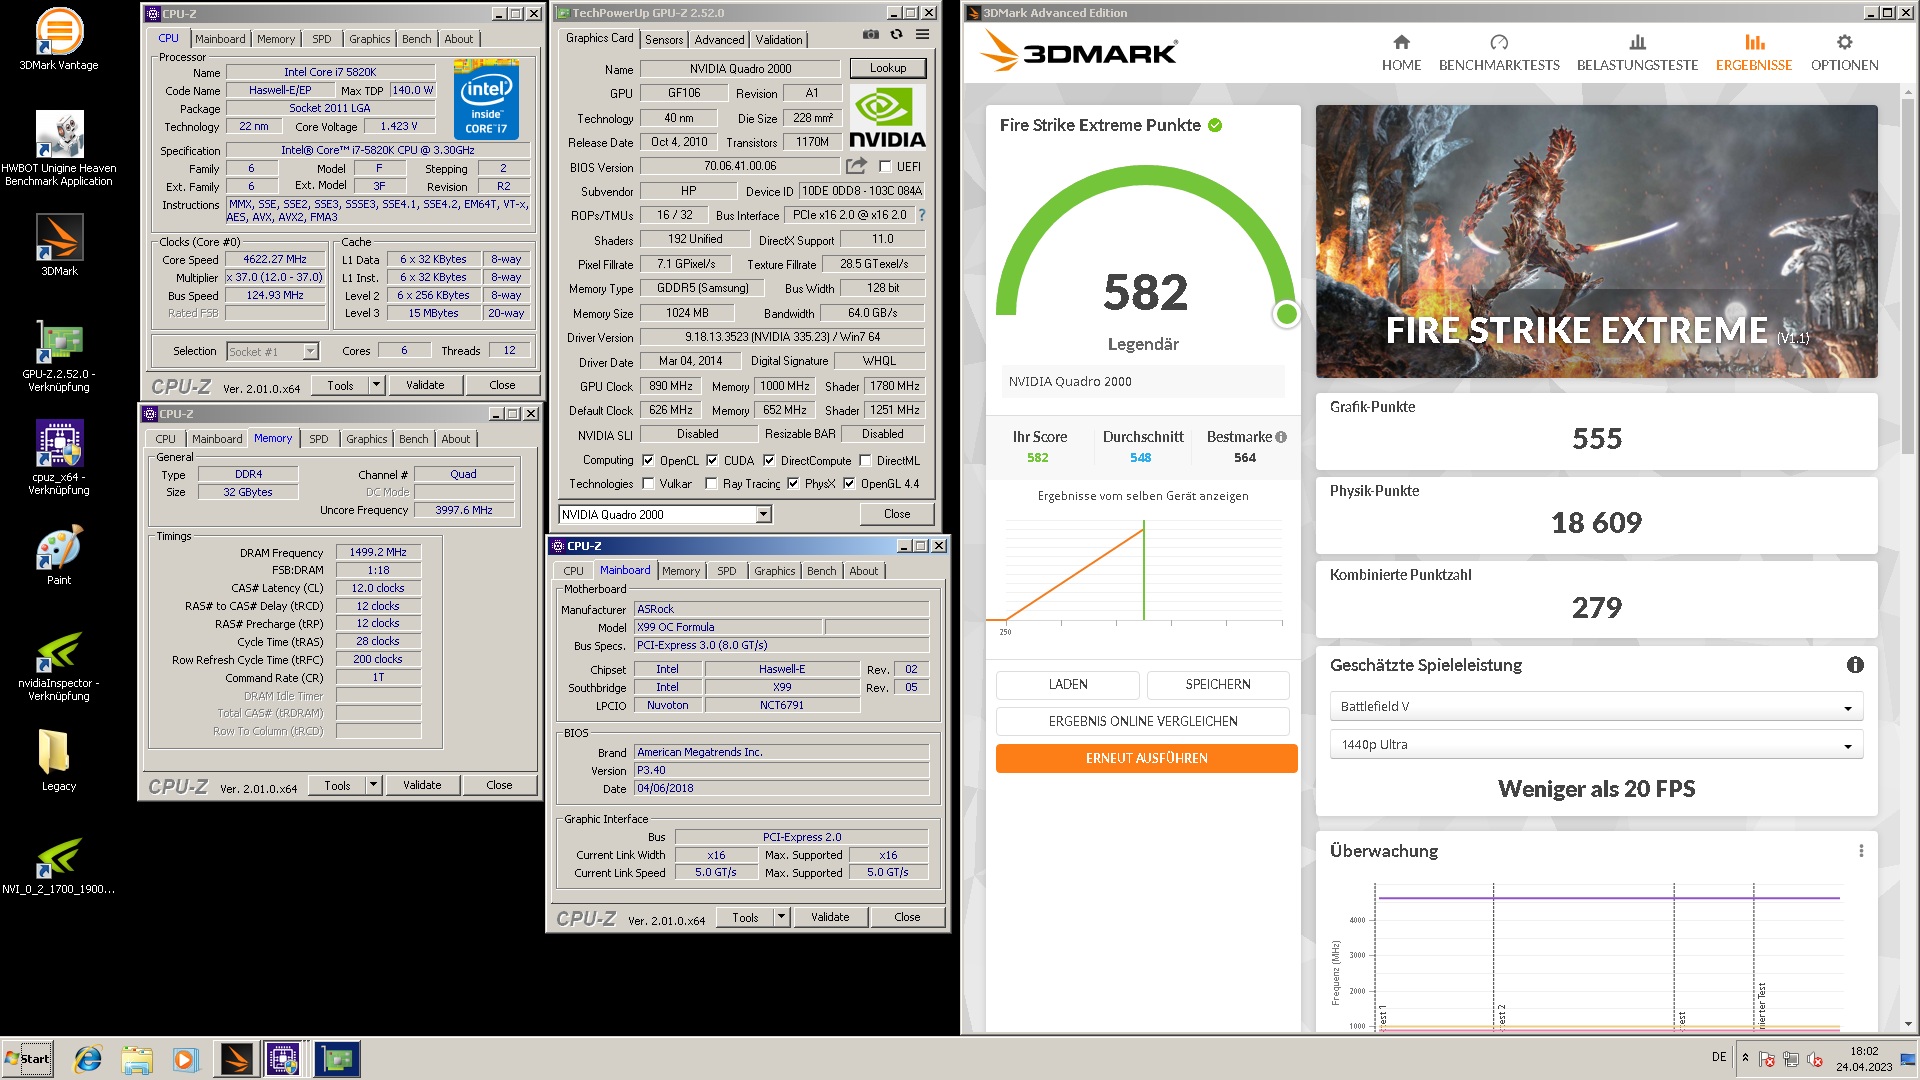This screenshot has height=1080, width=1920.
Task: Open 3DMark OPTIONEN gear
Action: (1844, 53)
